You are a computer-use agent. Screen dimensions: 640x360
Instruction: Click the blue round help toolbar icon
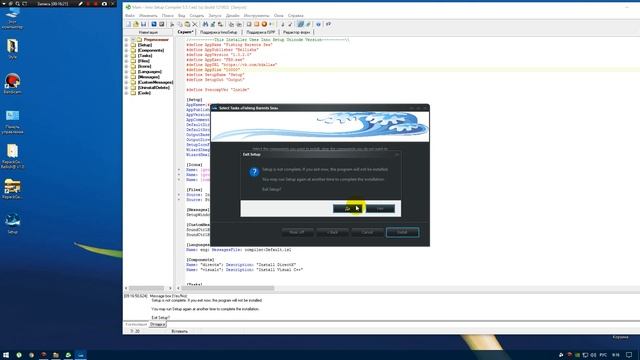pos(318,24)
